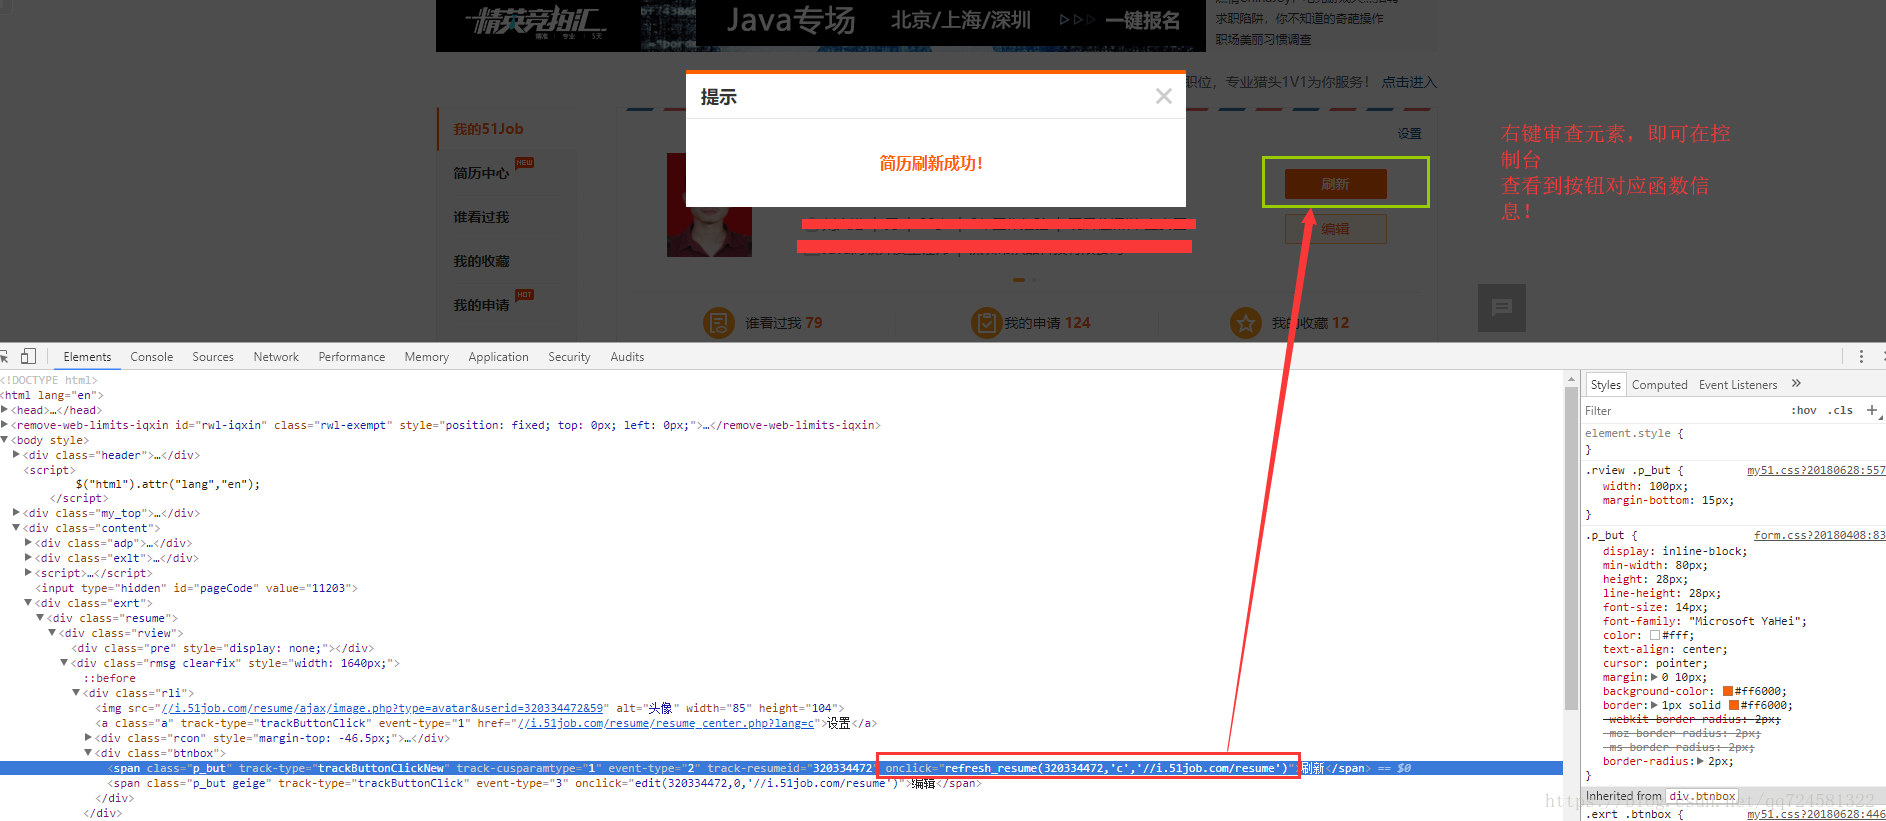Screen dimensions: 1886x821
Task: Open the Network tab
Action: pos(276,357)
